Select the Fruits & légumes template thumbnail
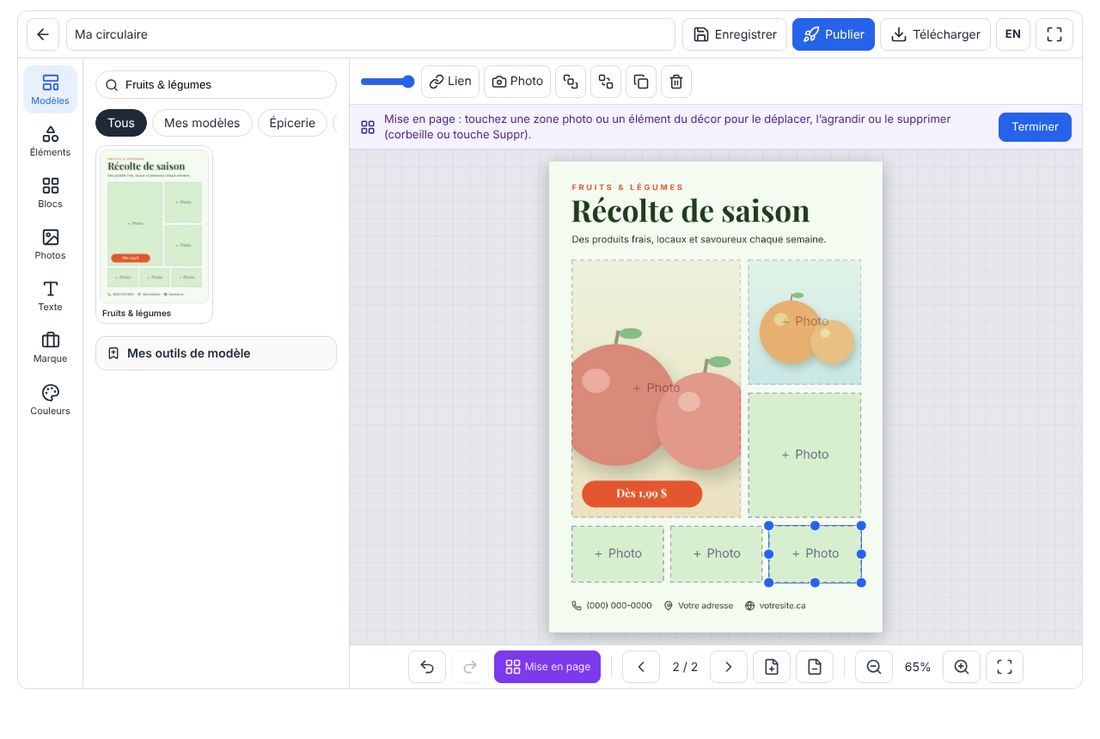Viewport: 1100px width, 739px height. point(154,234)
